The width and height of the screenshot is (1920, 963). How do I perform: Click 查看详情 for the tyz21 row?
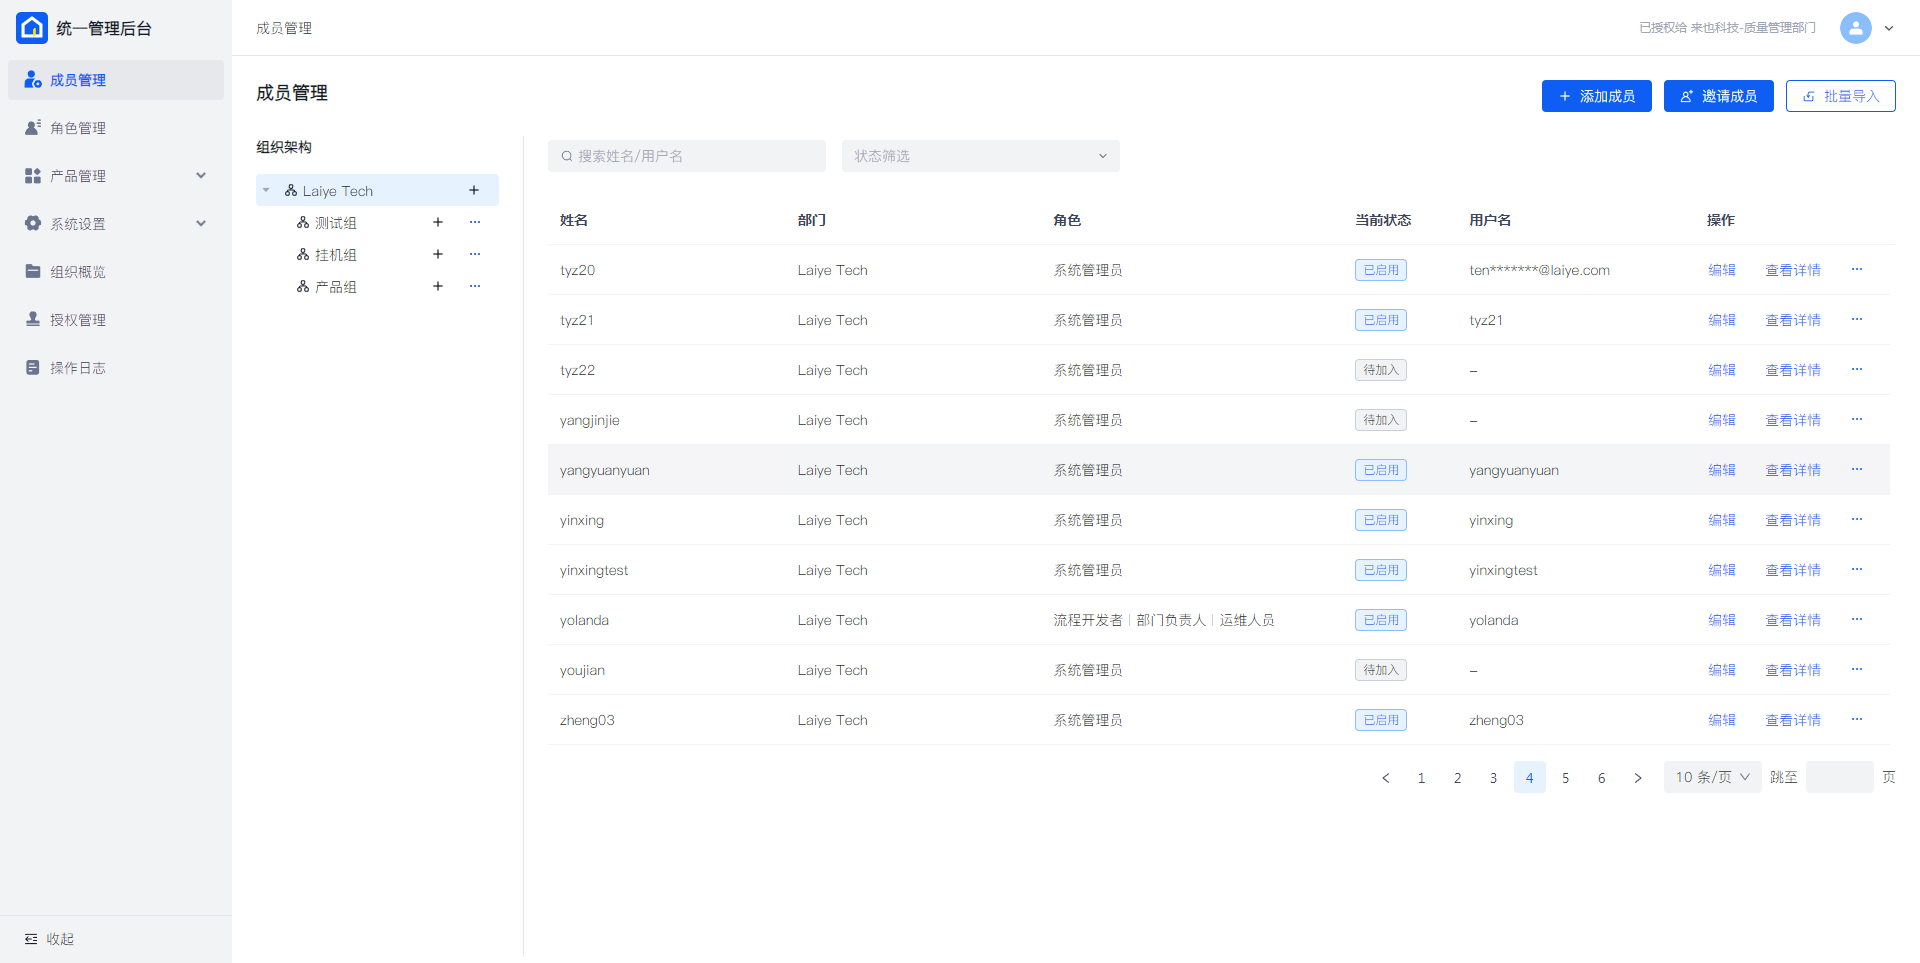[x=1793, y=320]
